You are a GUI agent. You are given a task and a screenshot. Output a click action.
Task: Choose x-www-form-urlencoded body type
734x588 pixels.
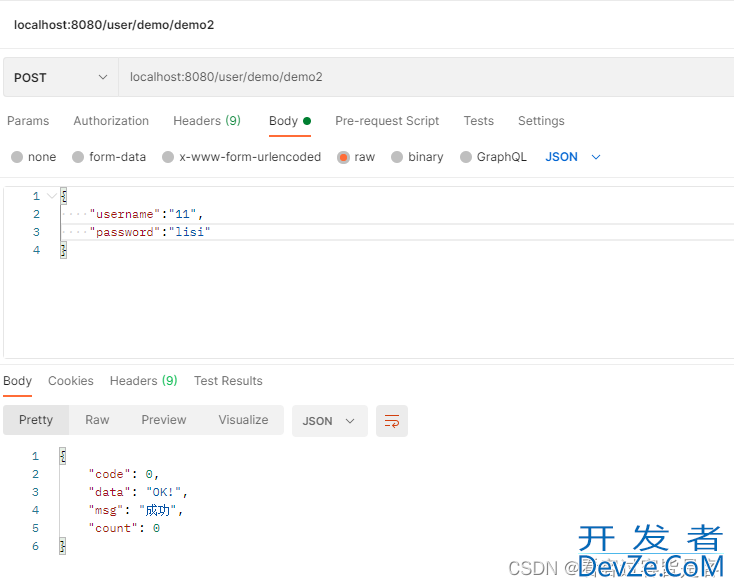point(168,157)
